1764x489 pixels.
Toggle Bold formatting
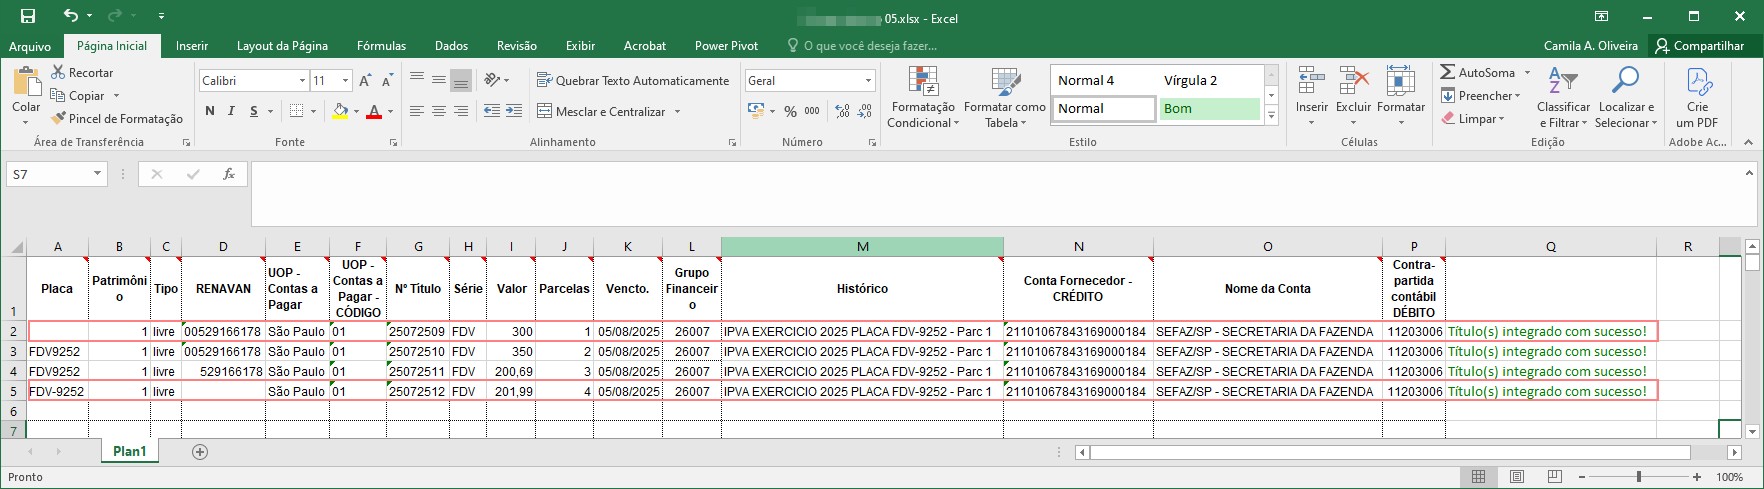pyautogui.click(x=210, y=111)
